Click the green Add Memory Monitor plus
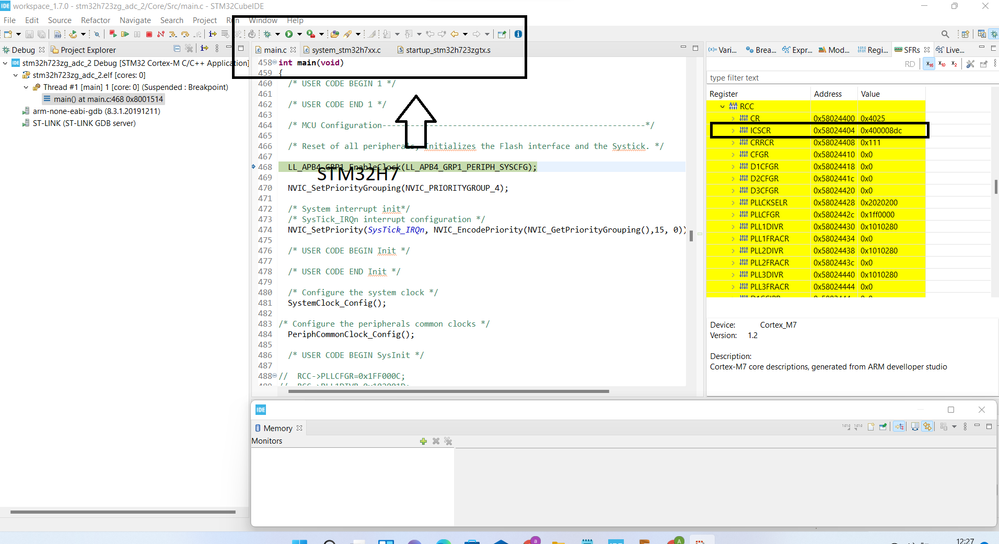 point(423,441)
